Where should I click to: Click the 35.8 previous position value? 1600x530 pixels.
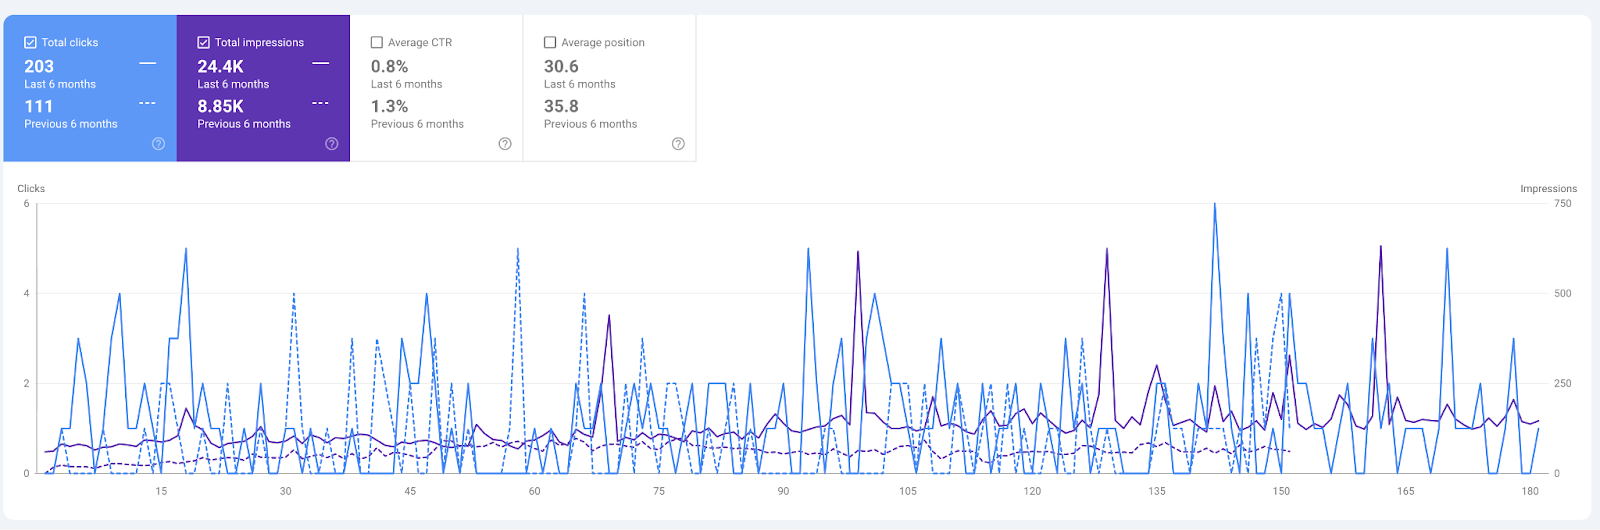561,106
